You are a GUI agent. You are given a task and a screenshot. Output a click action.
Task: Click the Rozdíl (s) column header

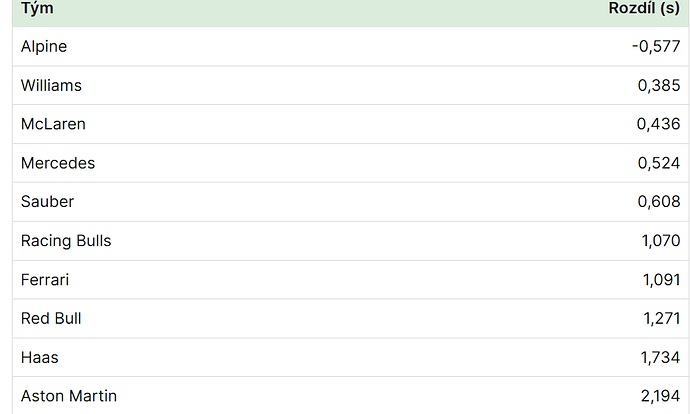tap(644, 8)
